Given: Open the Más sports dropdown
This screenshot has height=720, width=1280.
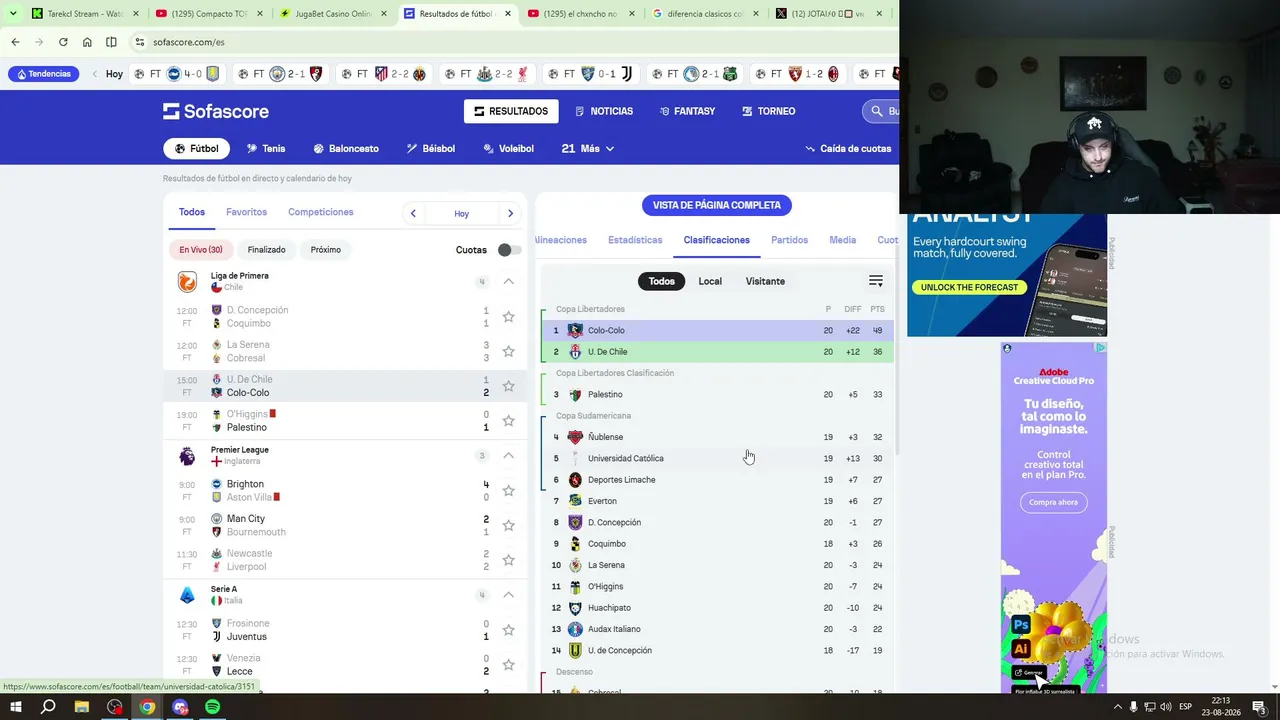Looking at the screenshot, I should 588,149.
